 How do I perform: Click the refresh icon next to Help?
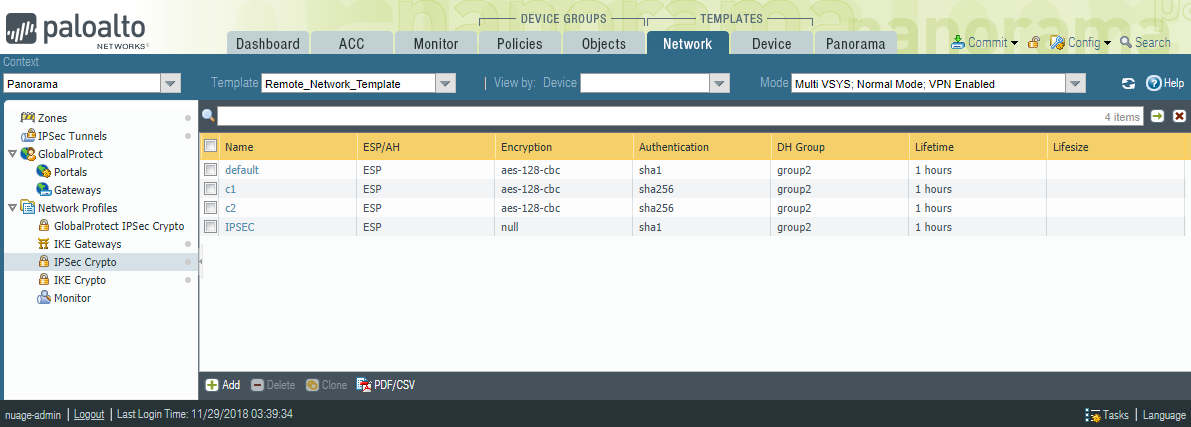(1128, 84)
